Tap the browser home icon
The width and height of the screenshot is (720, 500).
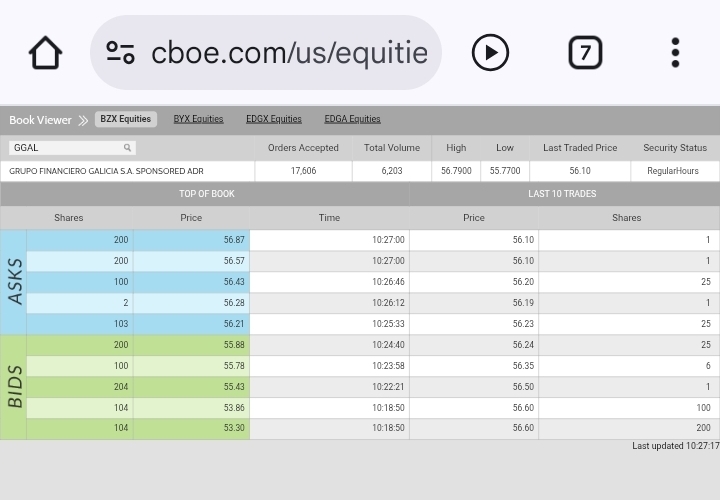45,52
